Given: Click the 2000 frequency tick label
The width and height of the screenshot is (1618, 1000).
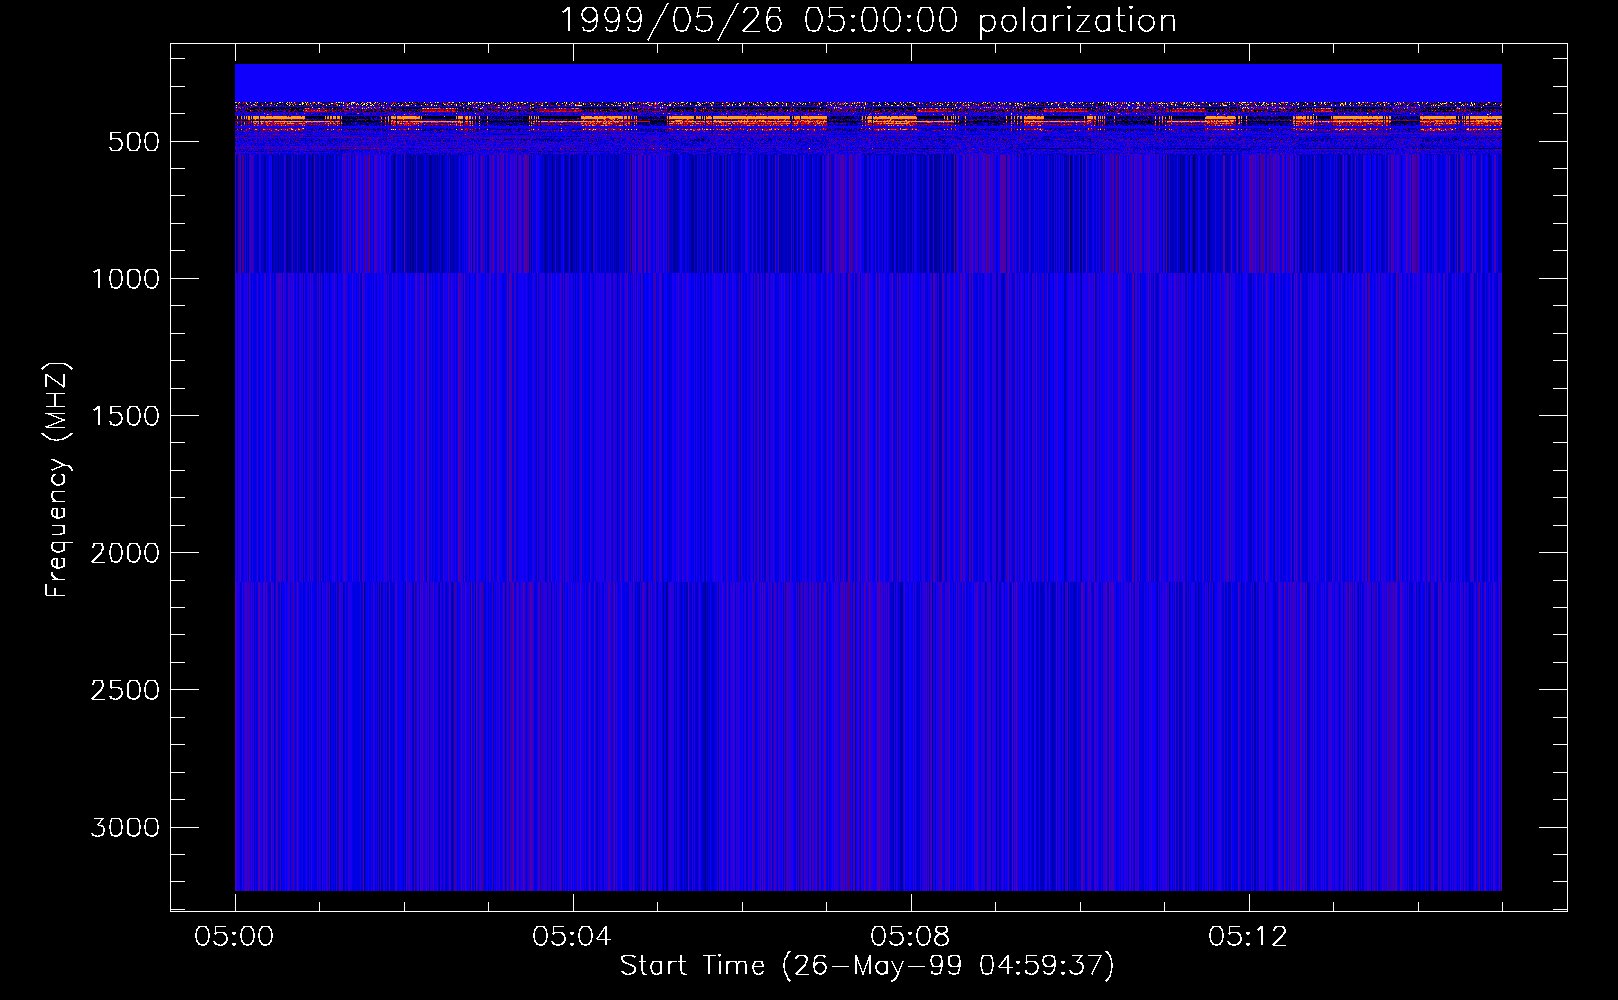Looking at the screenshot, I should pyautogui.click(x=125, y=553).
